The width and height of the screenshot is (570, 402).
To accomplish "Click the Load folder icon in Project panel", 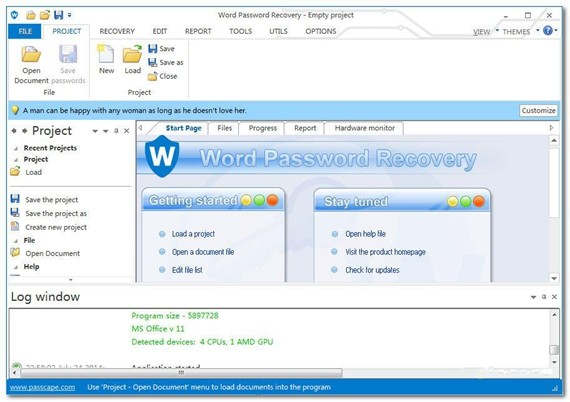I will point(15,172).
